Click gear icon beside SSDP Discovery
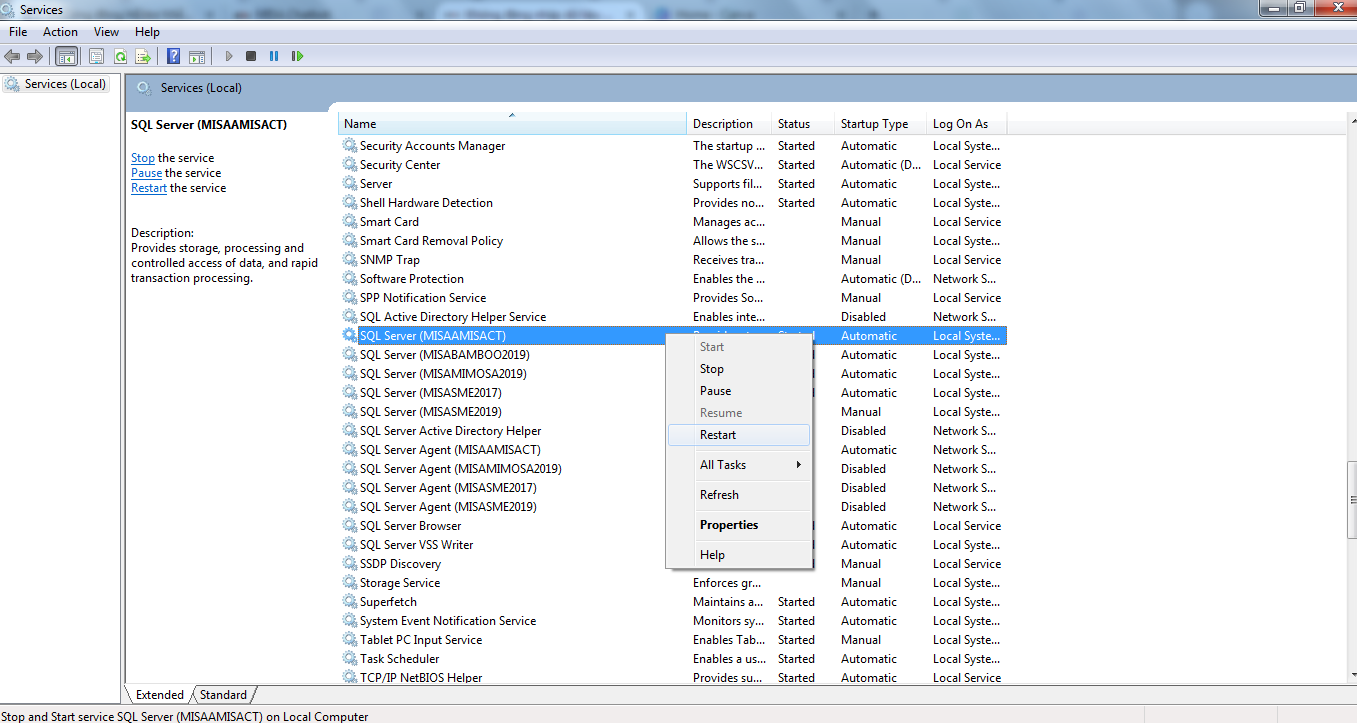Viewport: 1357px width, 723px height. tap(349, 564)
